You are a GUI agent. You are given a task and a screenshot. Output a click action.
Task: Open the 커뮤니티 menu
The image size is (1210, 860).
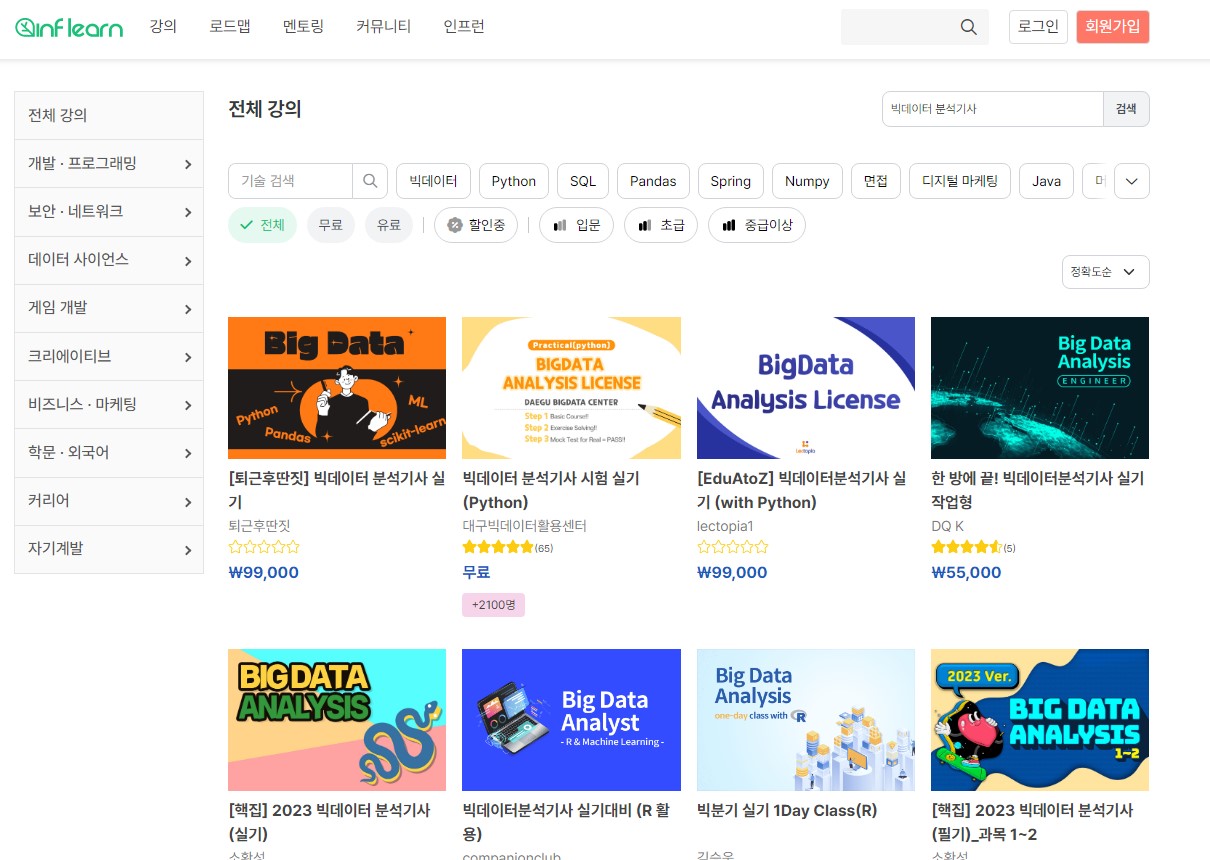click(382, 27)
